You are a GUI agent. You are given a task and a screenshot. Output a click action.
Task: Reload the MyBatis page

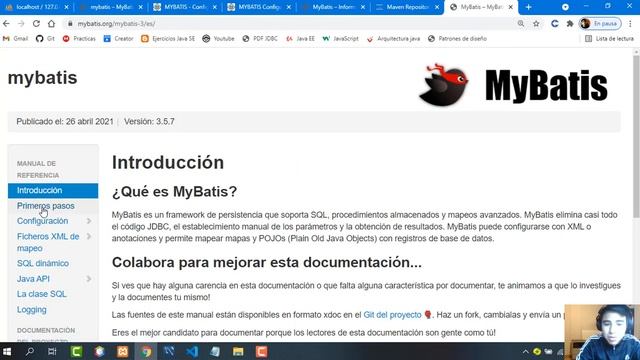(x=36, y=24)
